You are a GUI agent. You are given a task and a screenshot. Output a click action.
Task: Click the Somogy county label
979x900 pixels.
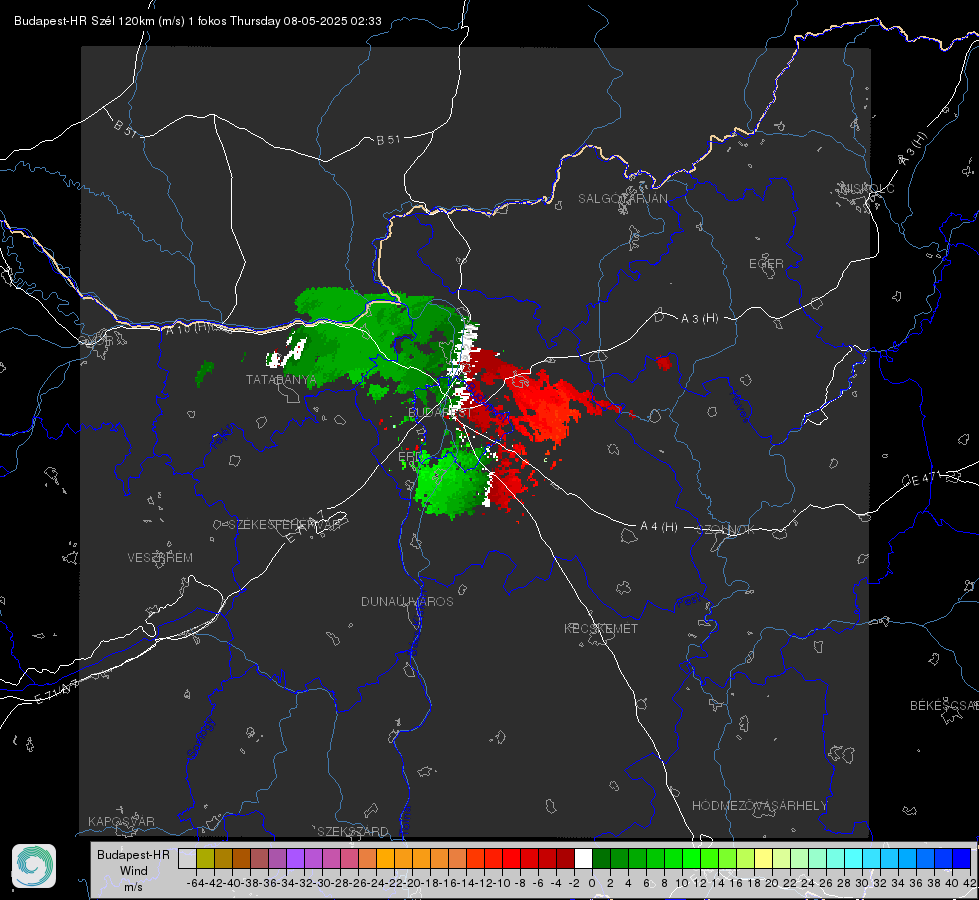201,738
